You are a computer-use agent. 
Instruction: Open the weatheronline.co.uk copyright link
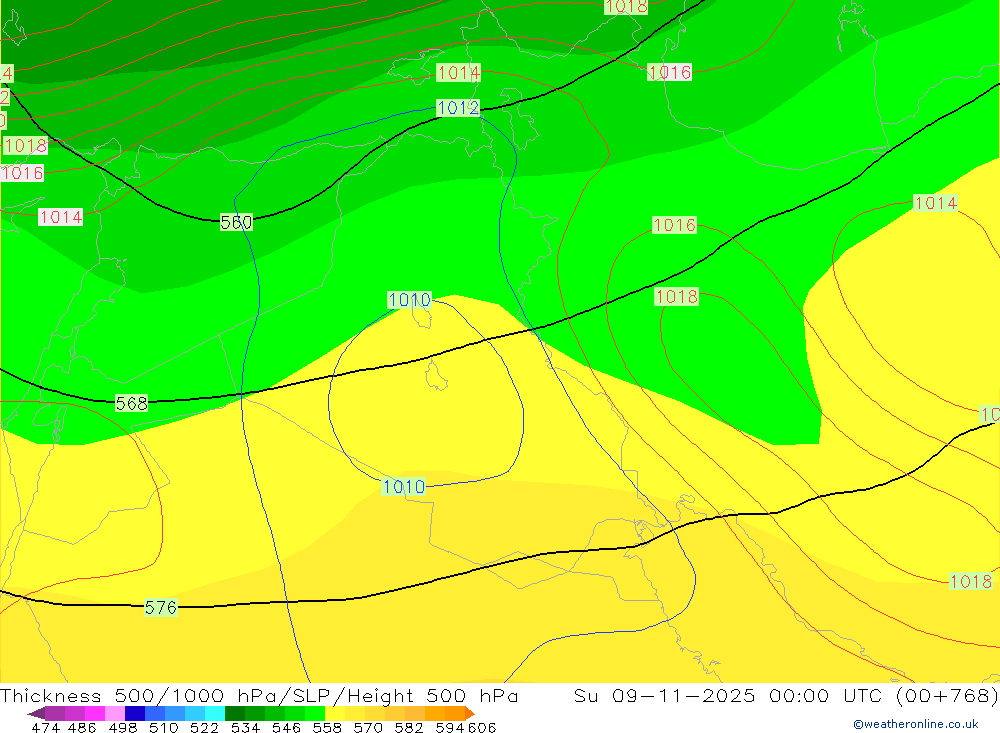pyautogui.click(x=916, y=724)
